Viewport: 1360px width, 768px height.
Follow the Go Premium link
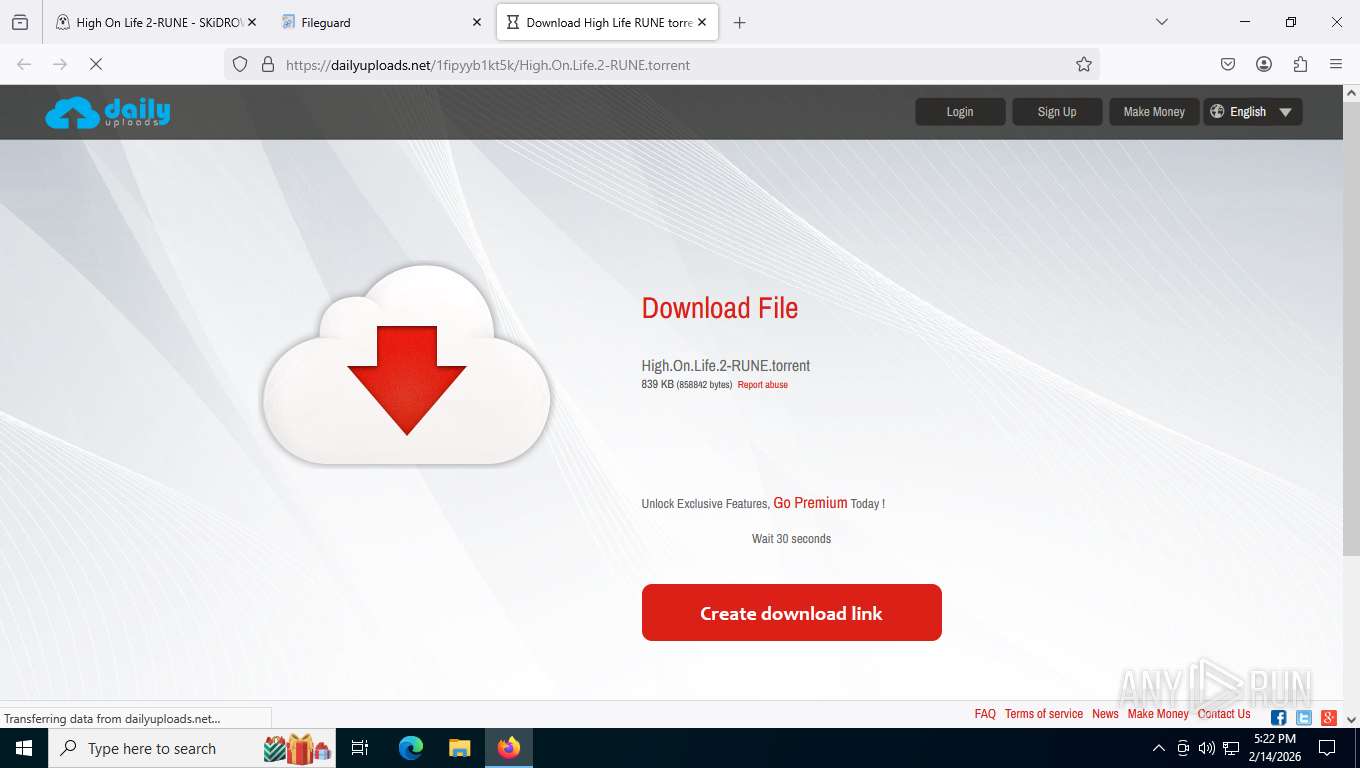(x=810, y=503)
